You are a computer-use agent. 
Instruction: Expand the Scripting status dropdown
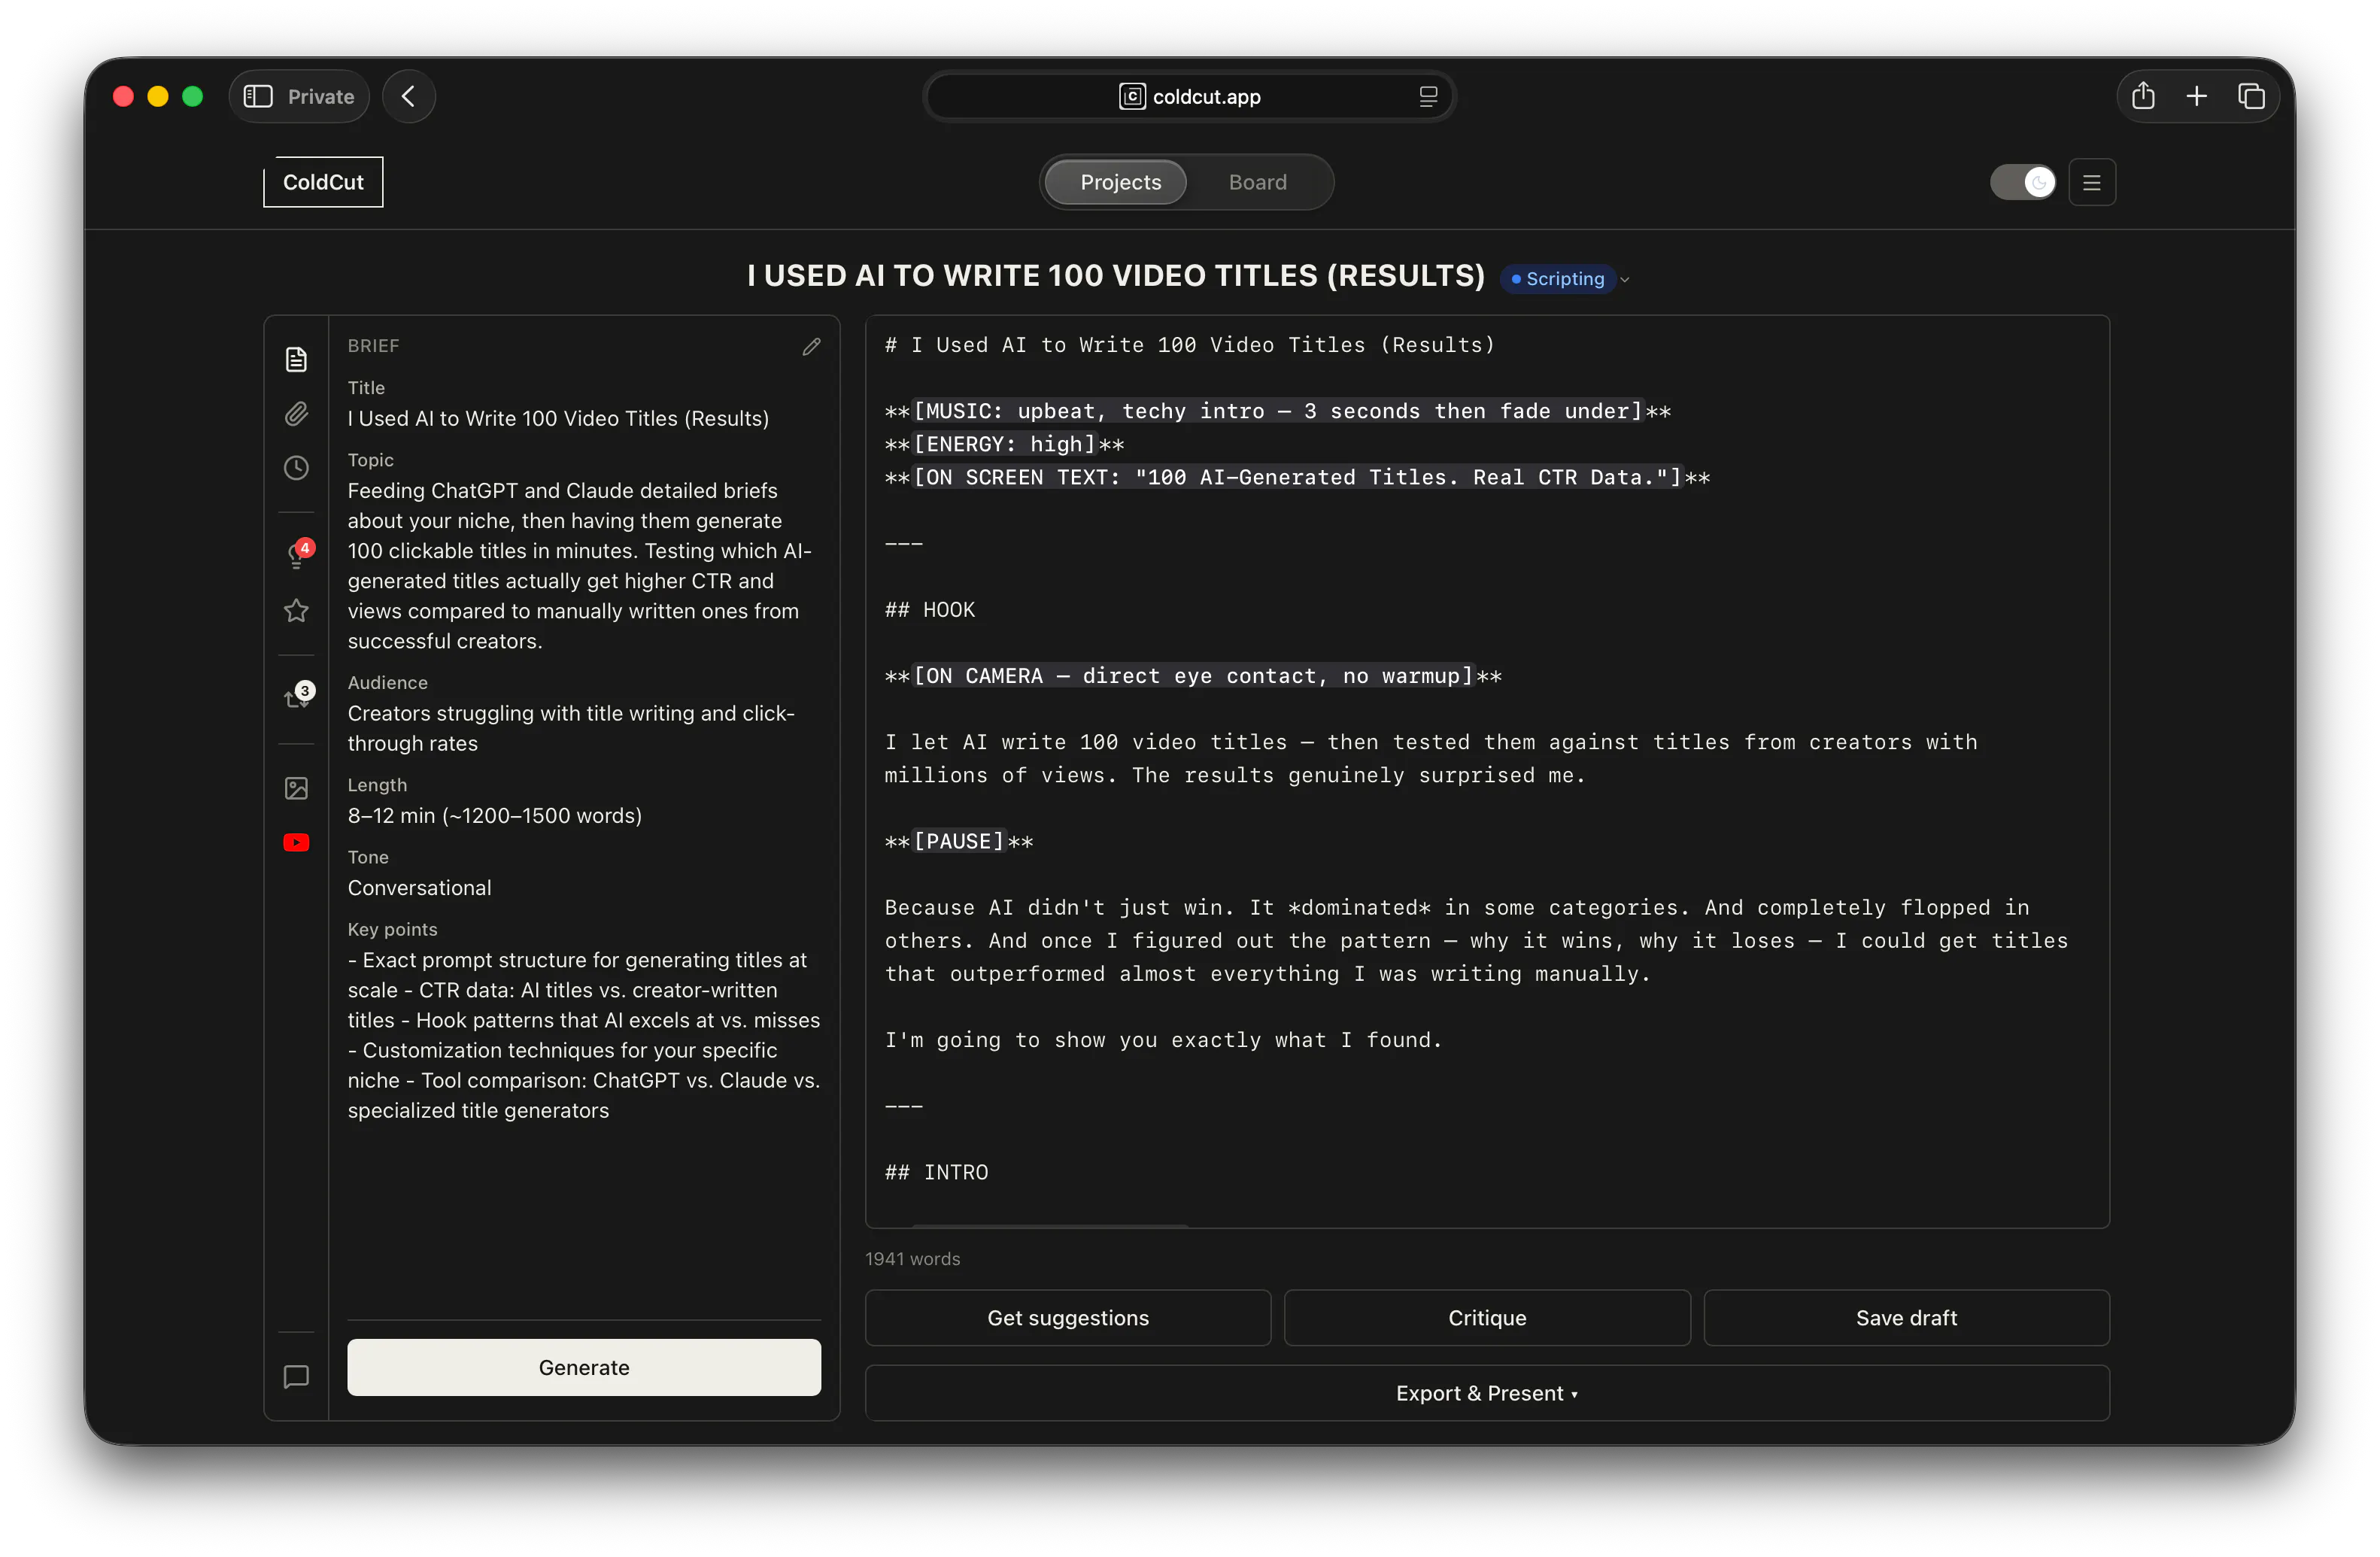tap(1567, 279)
